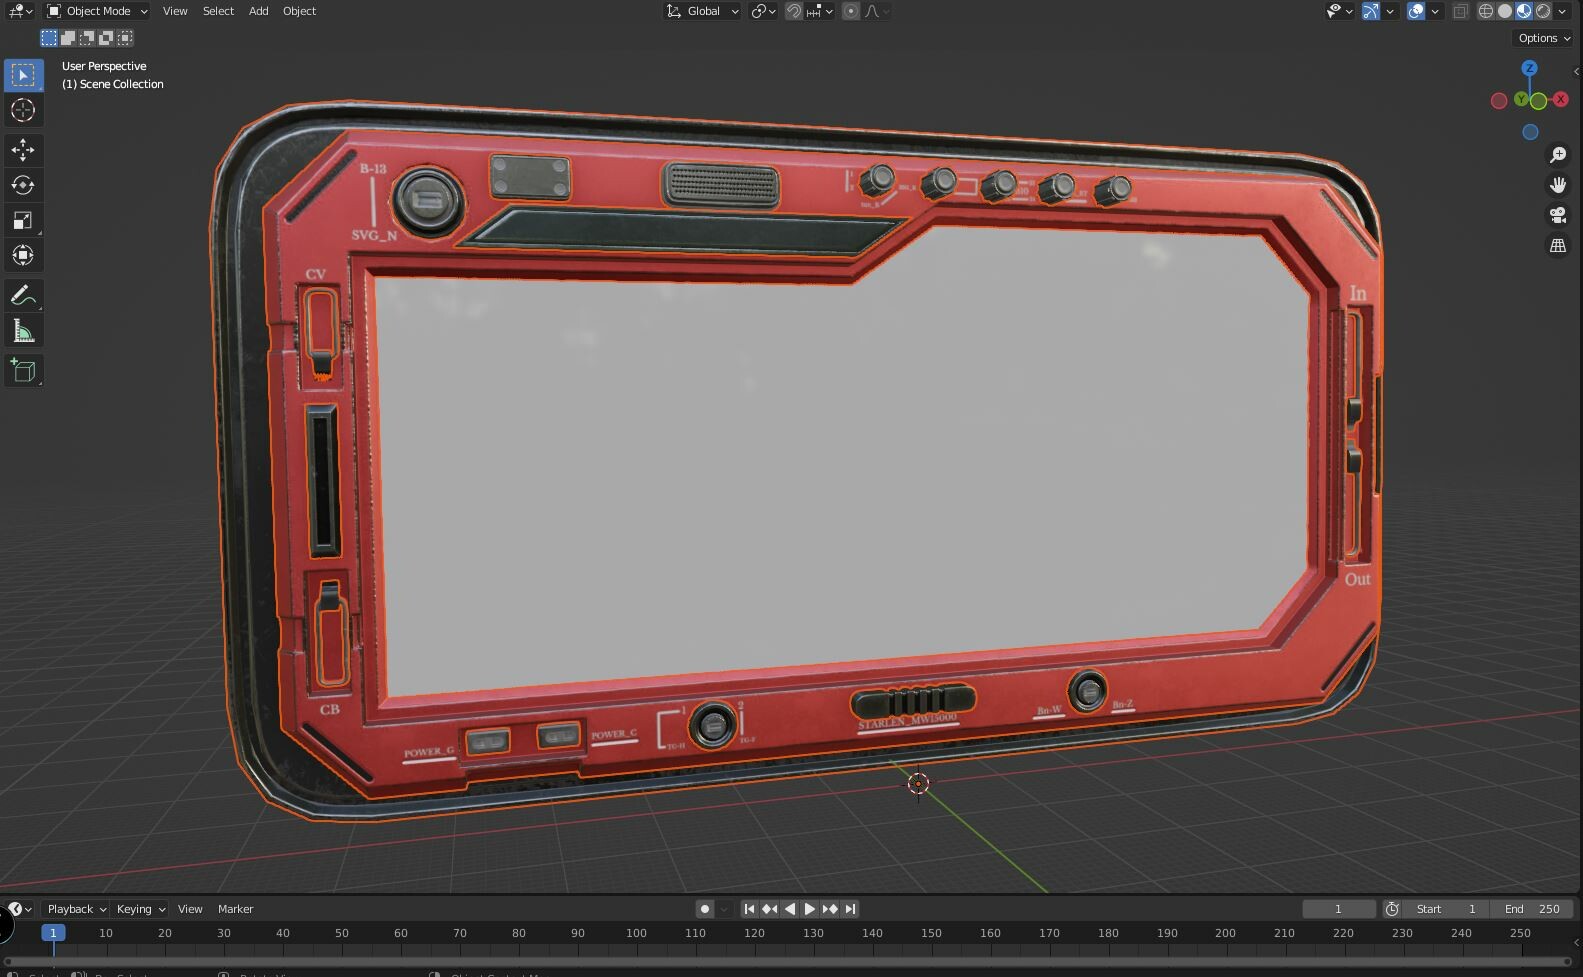Activate the Transform tool

[23, 255]
